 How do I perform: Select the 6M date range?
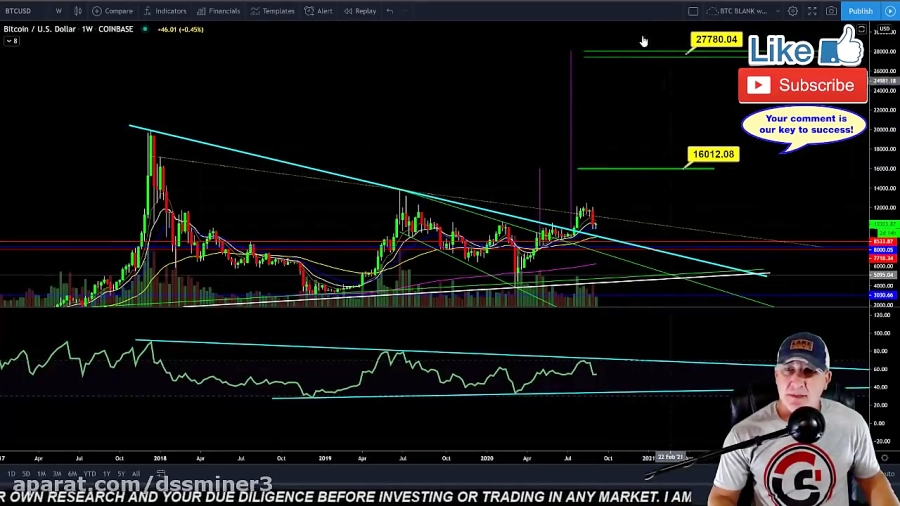(x=72, y=474)
